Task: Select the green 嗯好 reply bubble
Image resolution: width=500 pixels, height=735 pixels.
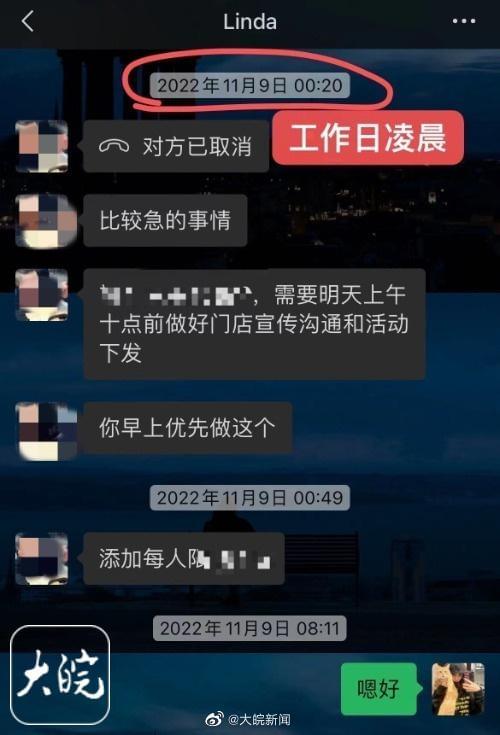Action: [x=379, y=689]
